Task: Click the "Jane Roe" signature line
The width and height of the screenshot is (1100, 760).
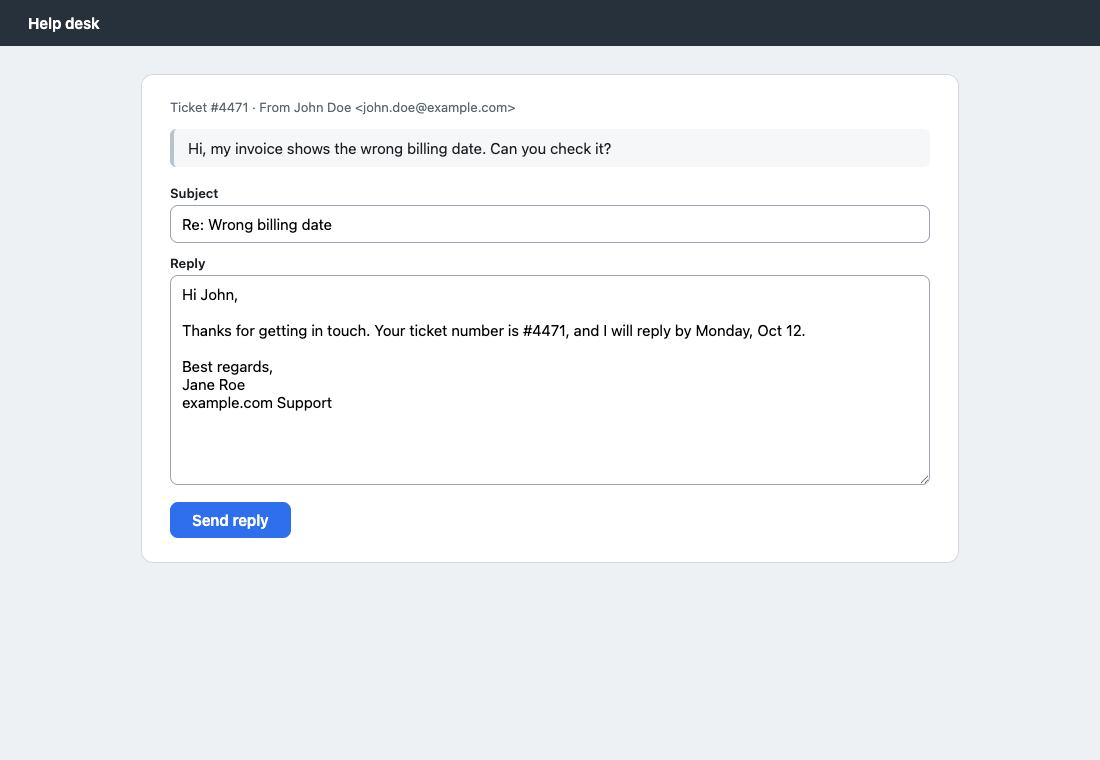Action: 213,385
